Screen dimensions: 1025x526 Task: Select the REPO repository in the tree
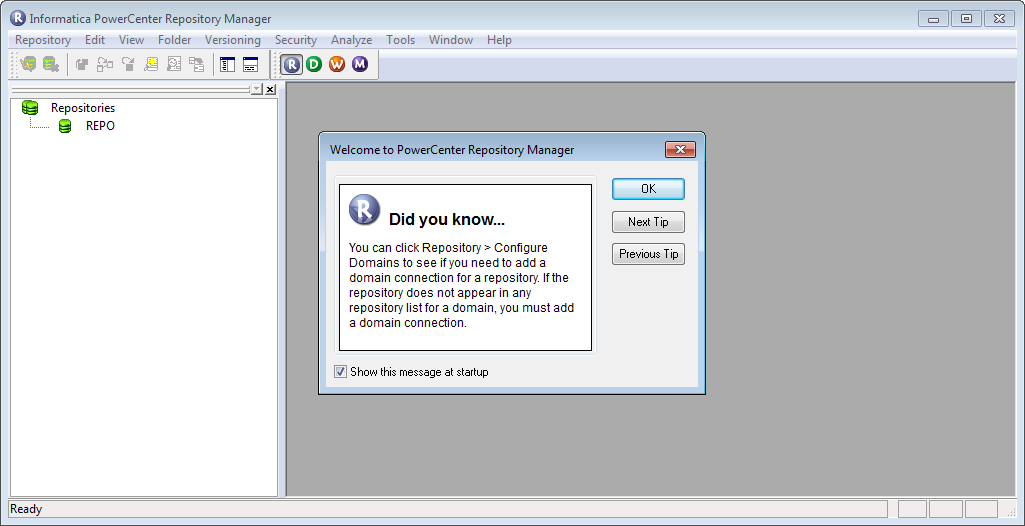[x=100, y=126]
